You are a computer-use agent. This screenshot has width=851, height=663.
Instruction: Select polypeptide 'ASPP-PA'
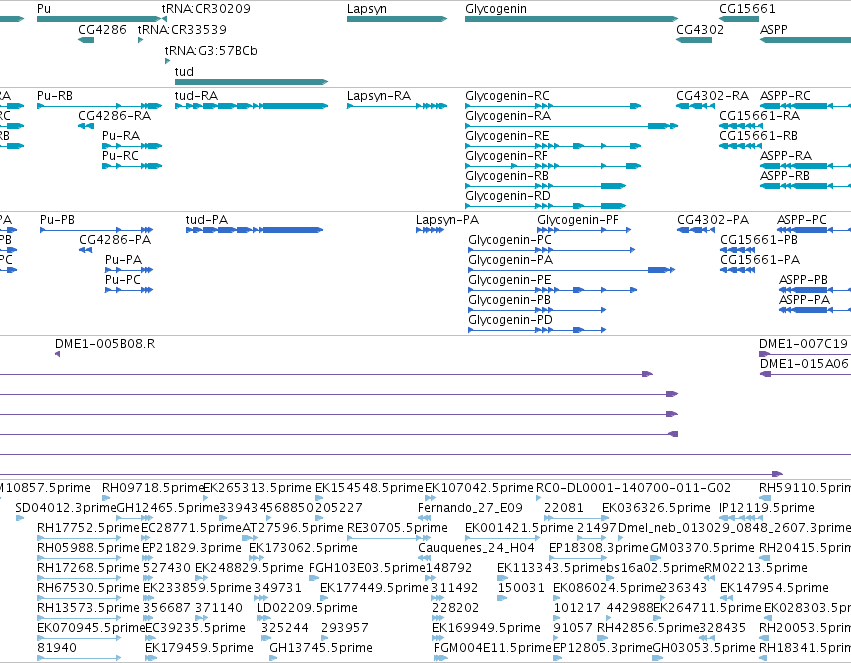[804, 301]
